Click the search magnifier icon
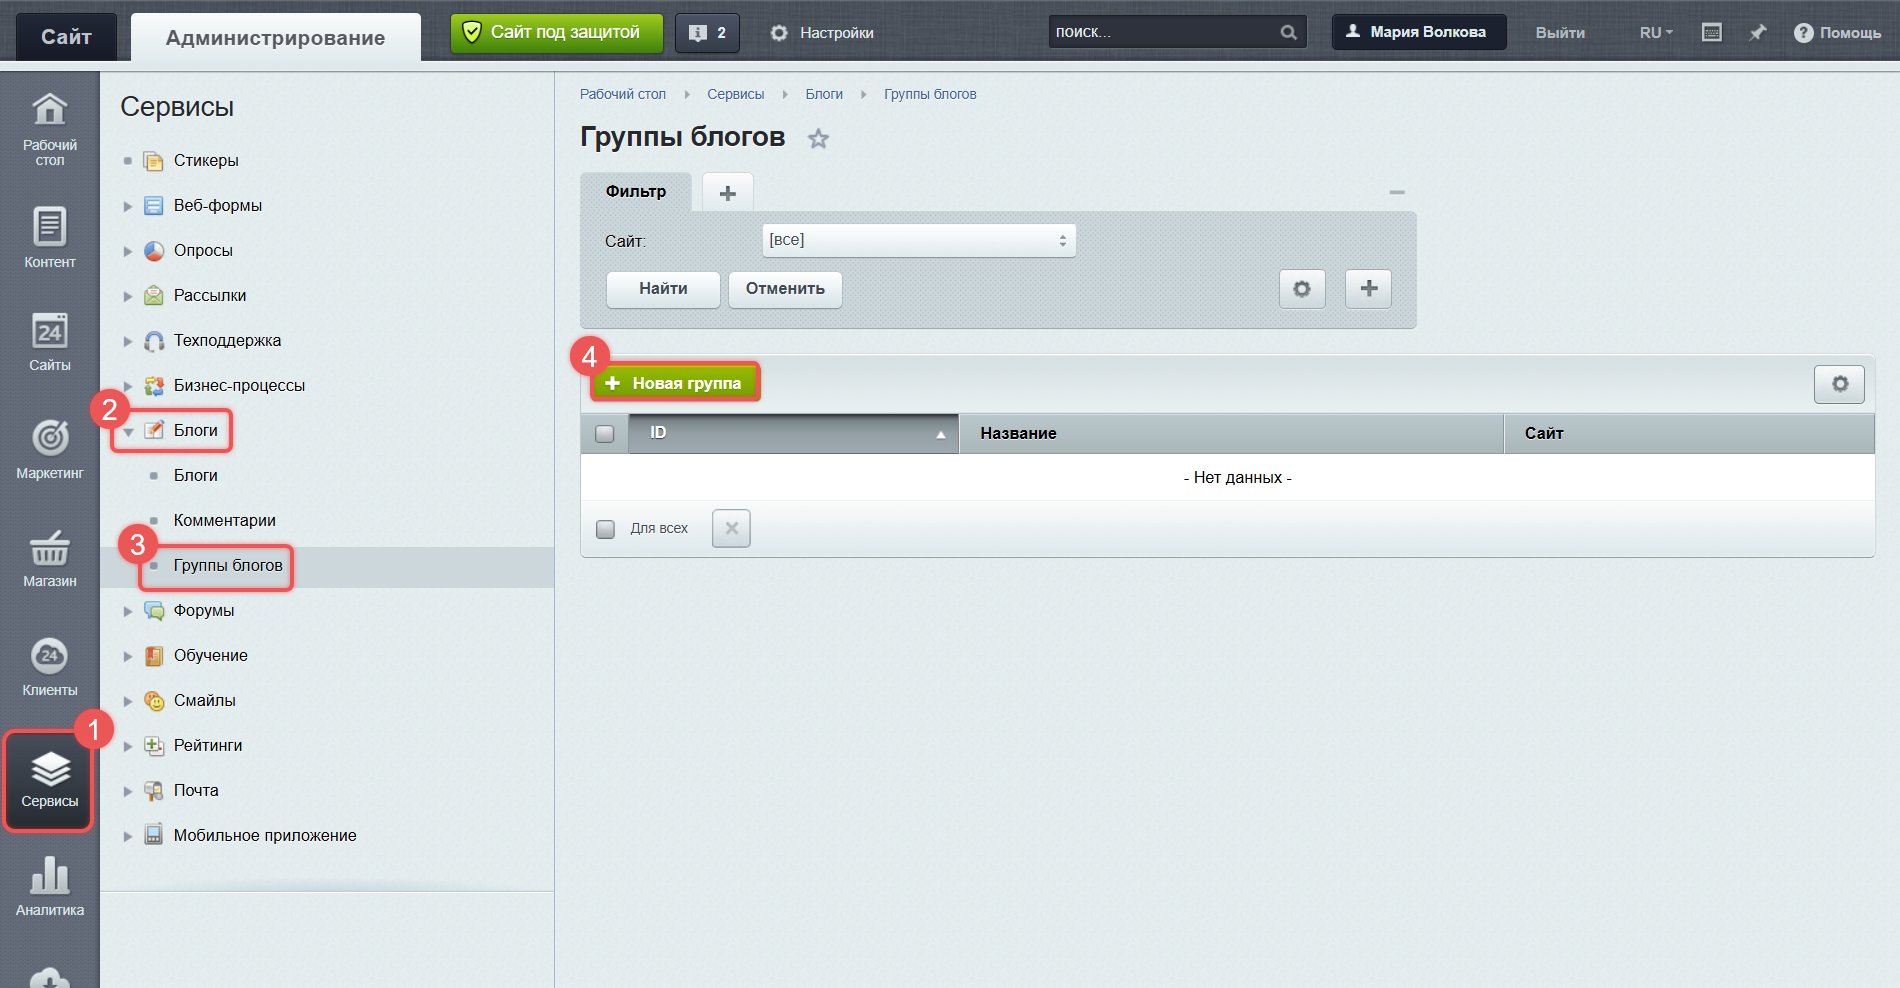 coord(1289,33)
